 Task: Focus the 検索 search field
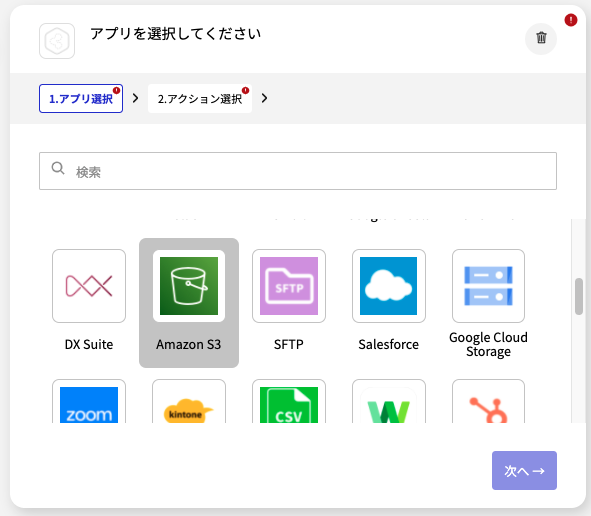pyautogui.click(x=298, y=171)
